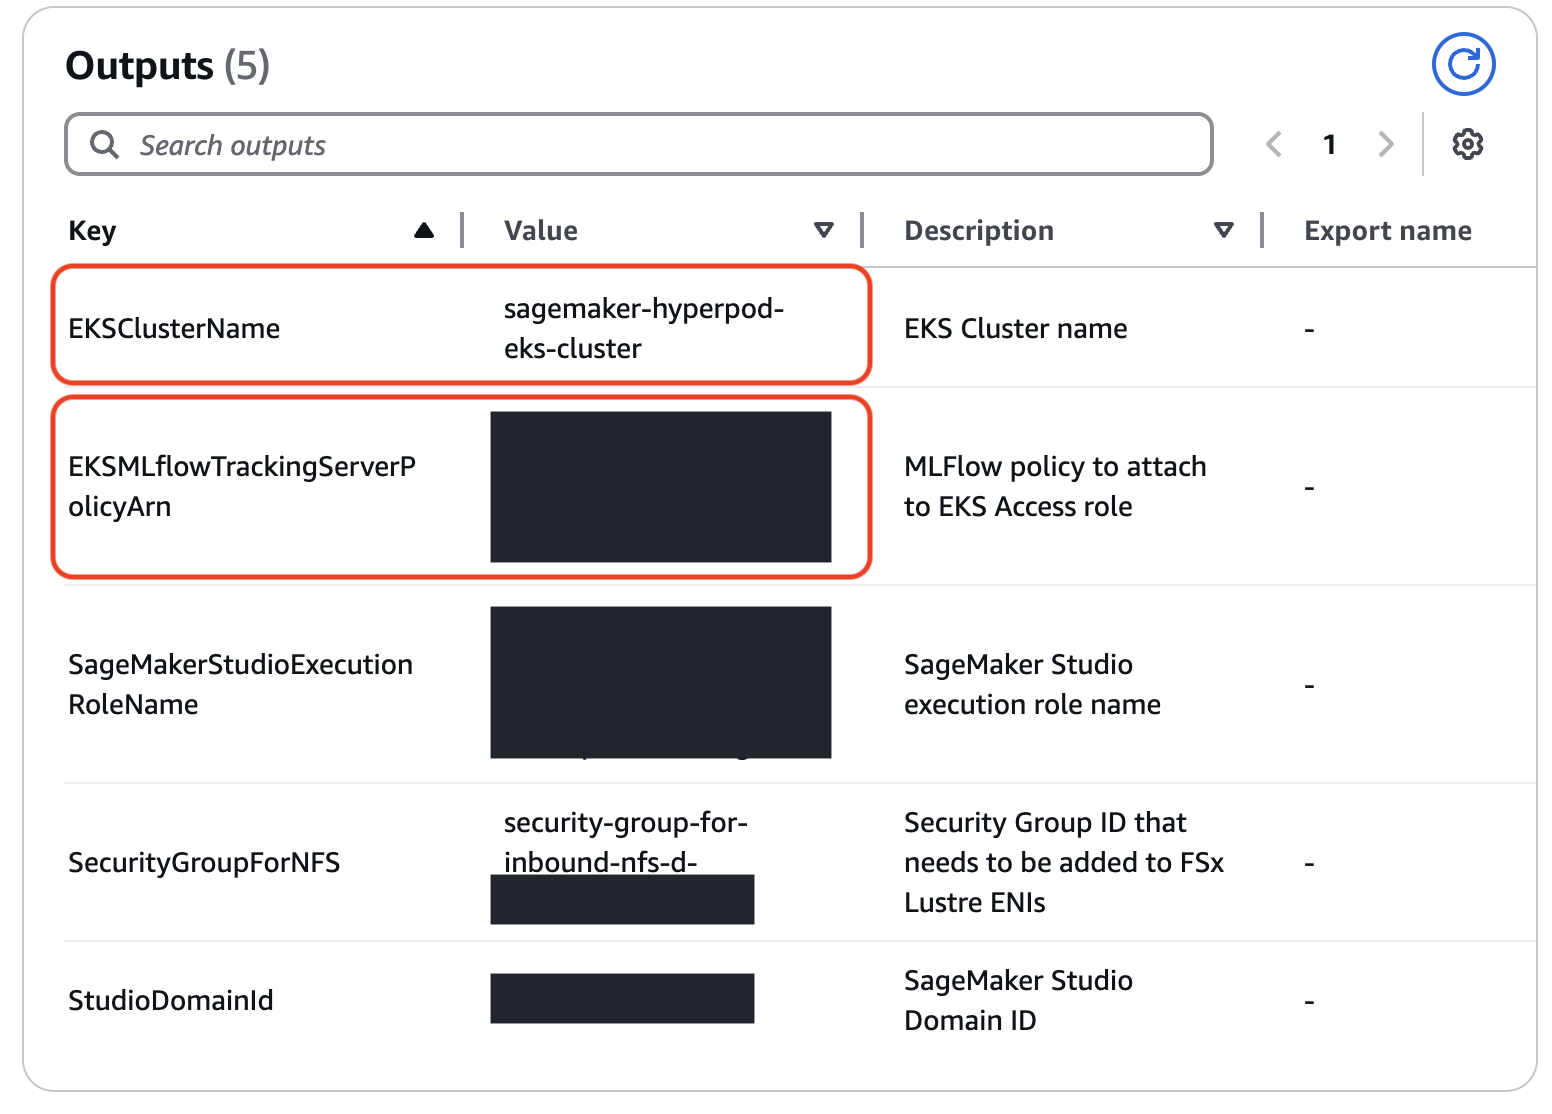Select the StudioDomainId key
Image resolution: width=1552 pixels, height=1114 pixels.
pyautogui.click(x=170, y=1001)
